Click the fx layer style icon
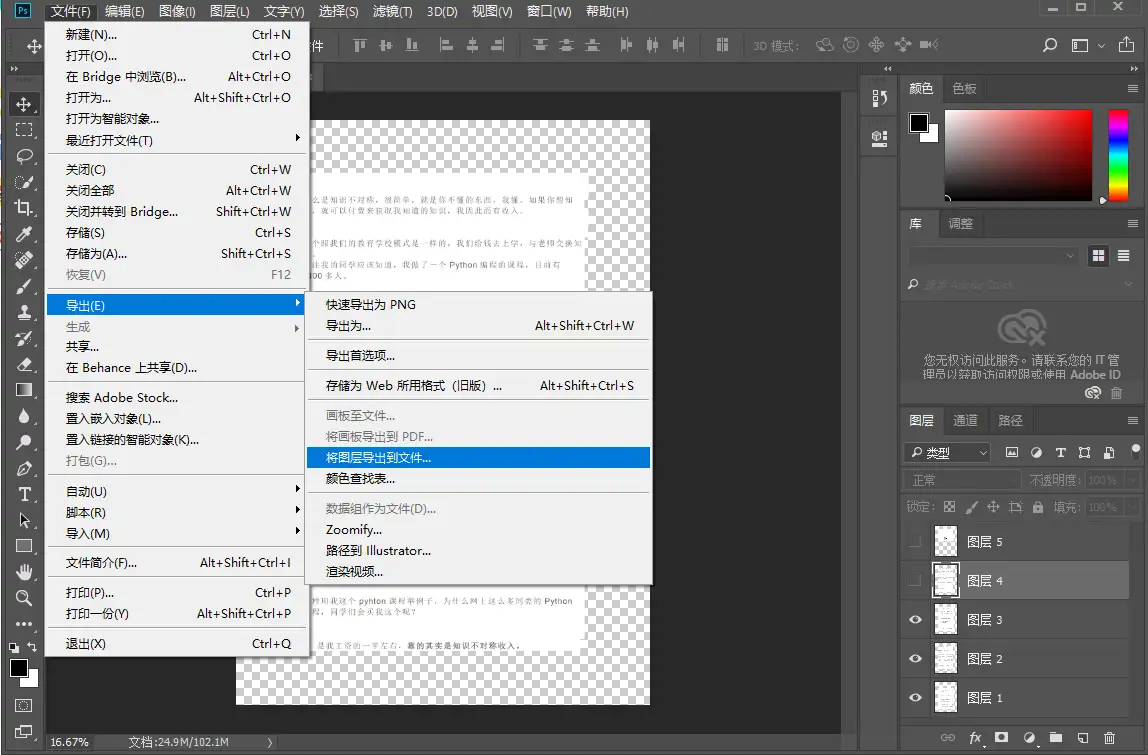The height and width of the screenshot is (755, 1148). 975,738
